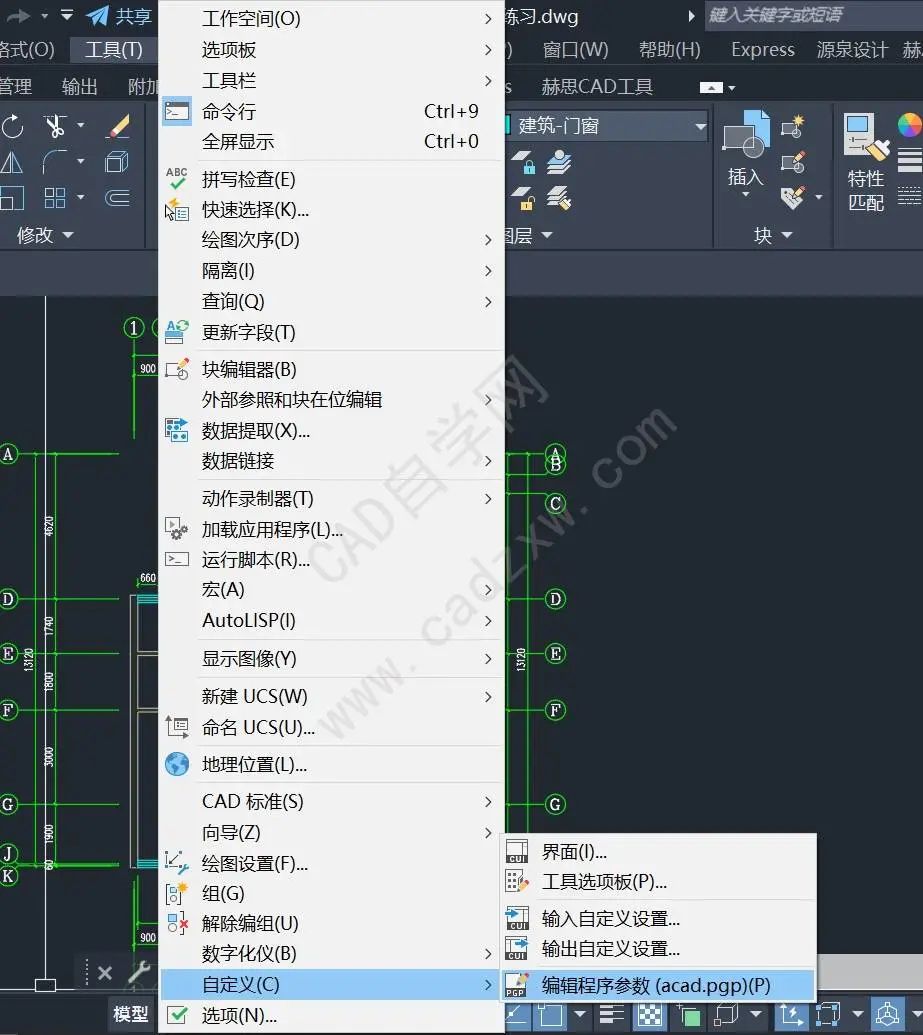Screen dimensions: 923x1035
Task: Open the 建筑-门窗 layer dropdown
Action: pyautogui.click(x=700, y=126)
